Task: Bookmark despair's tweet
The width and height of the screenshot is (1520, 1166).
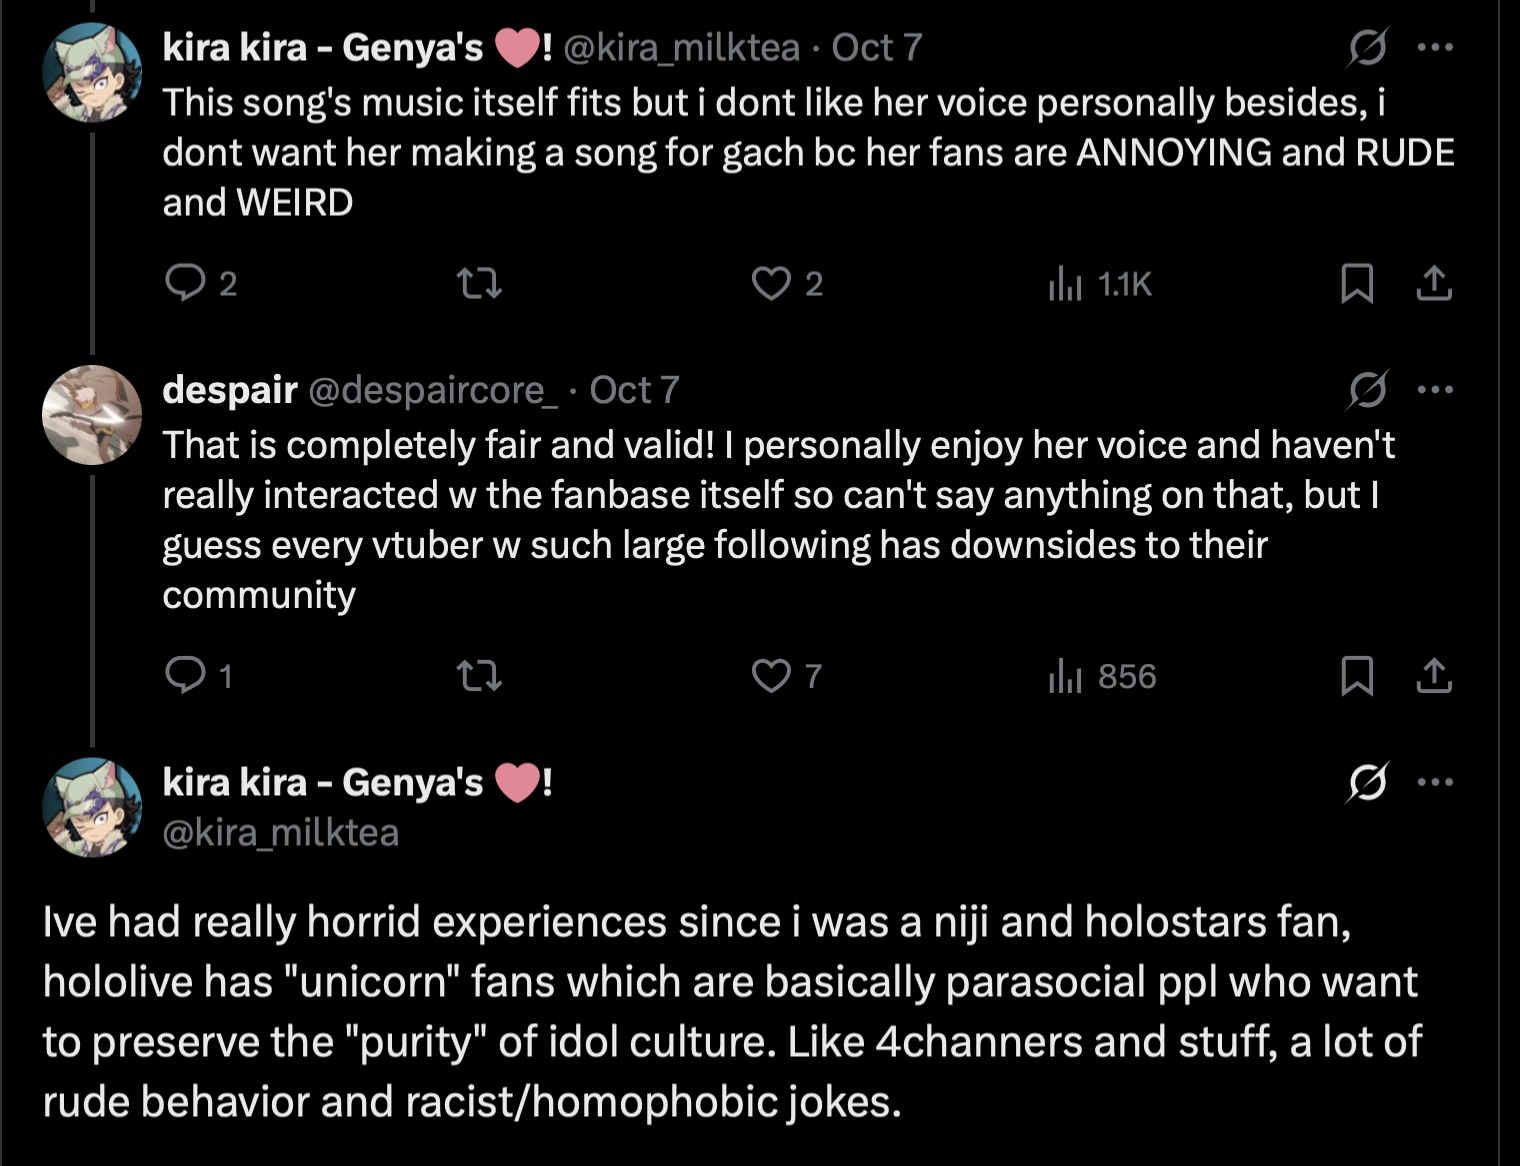Action: click(1356, 675)
